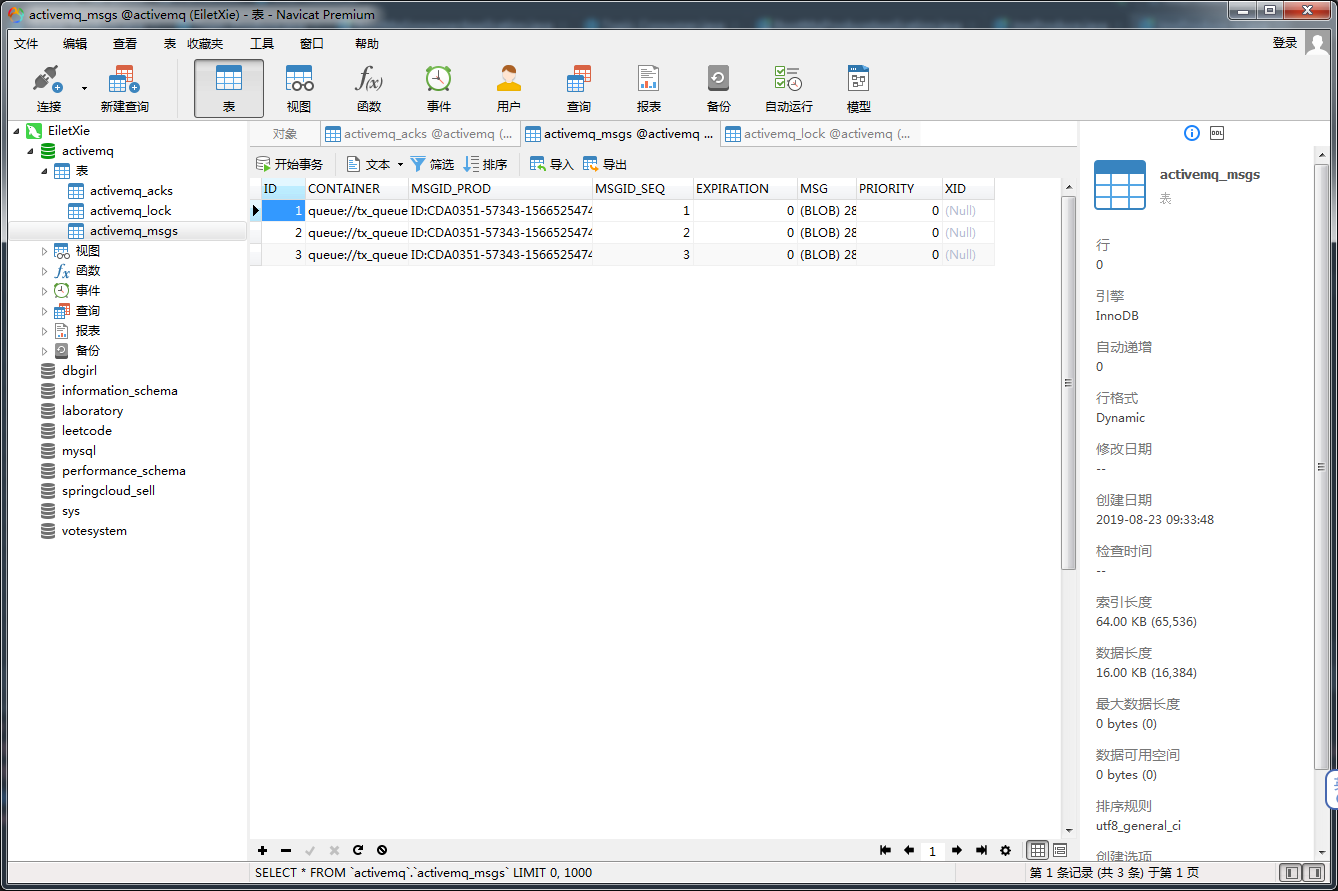Select the information_schema database
The height and width of the screenshot is (891, 1338).
pyautogui.click(x=119, y=391)
